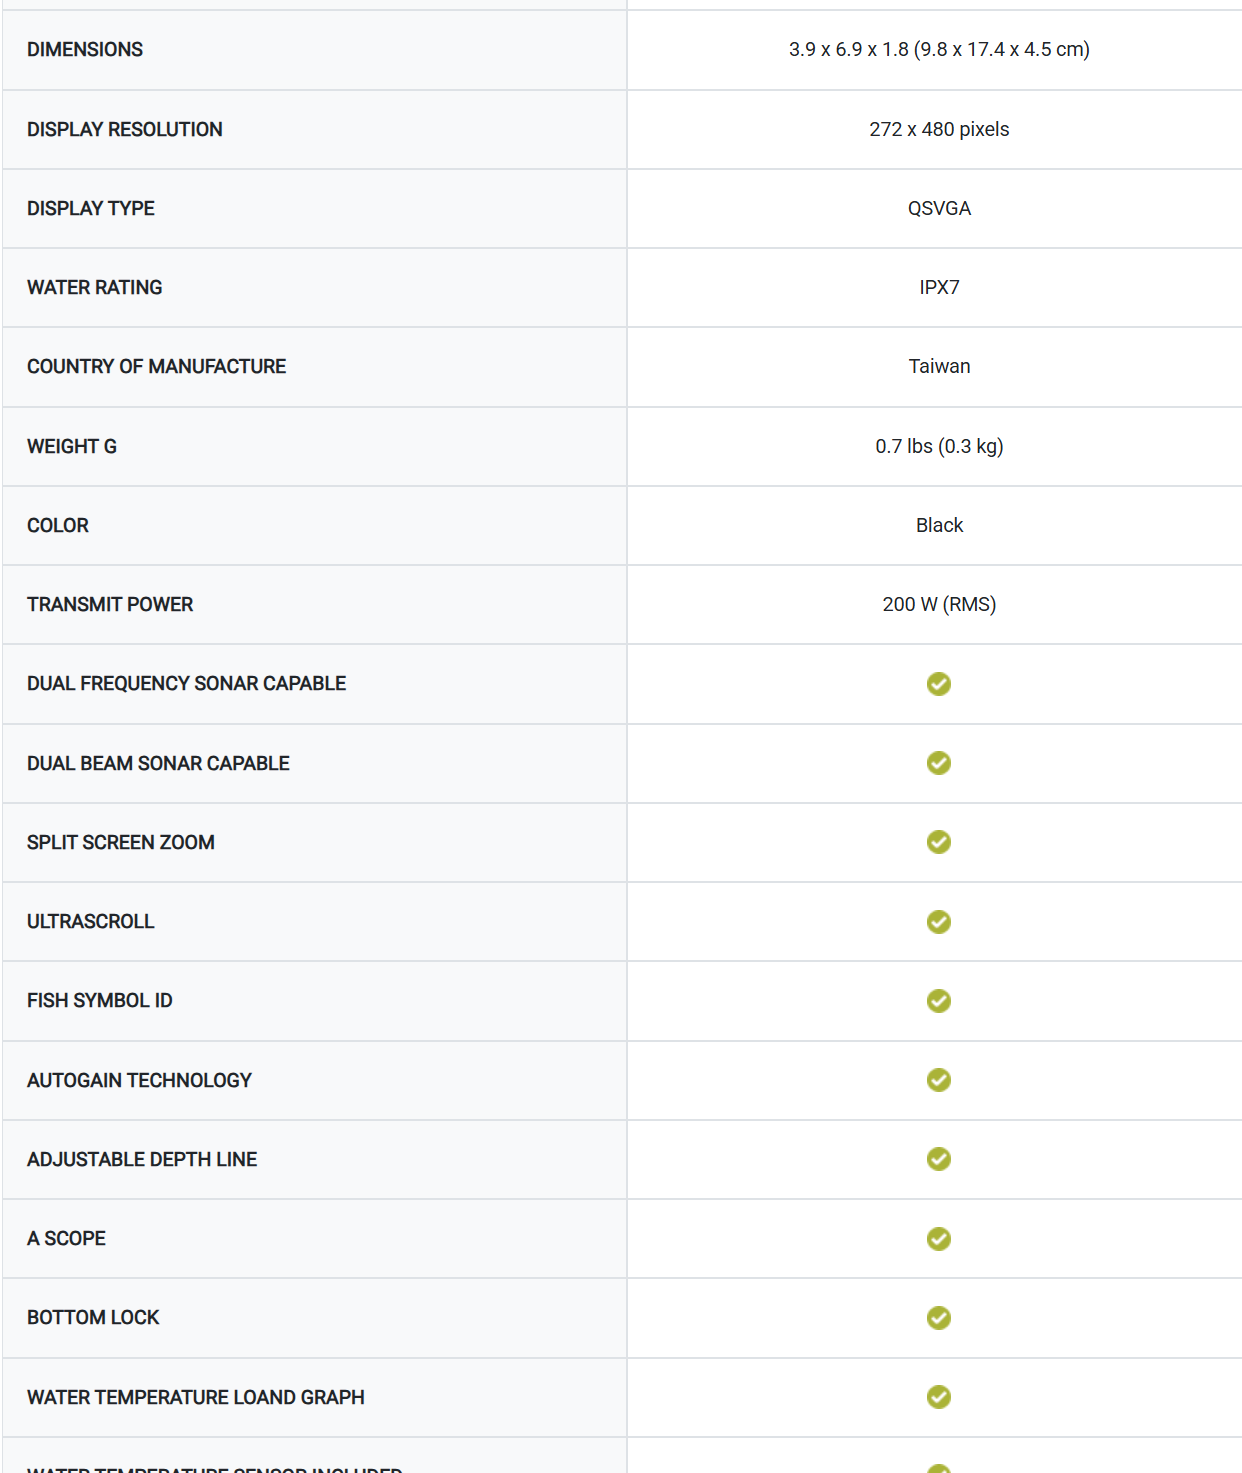Click the Bottom Lock checkmark icon
The image size is (1242, 1473).
[938, 1318]
